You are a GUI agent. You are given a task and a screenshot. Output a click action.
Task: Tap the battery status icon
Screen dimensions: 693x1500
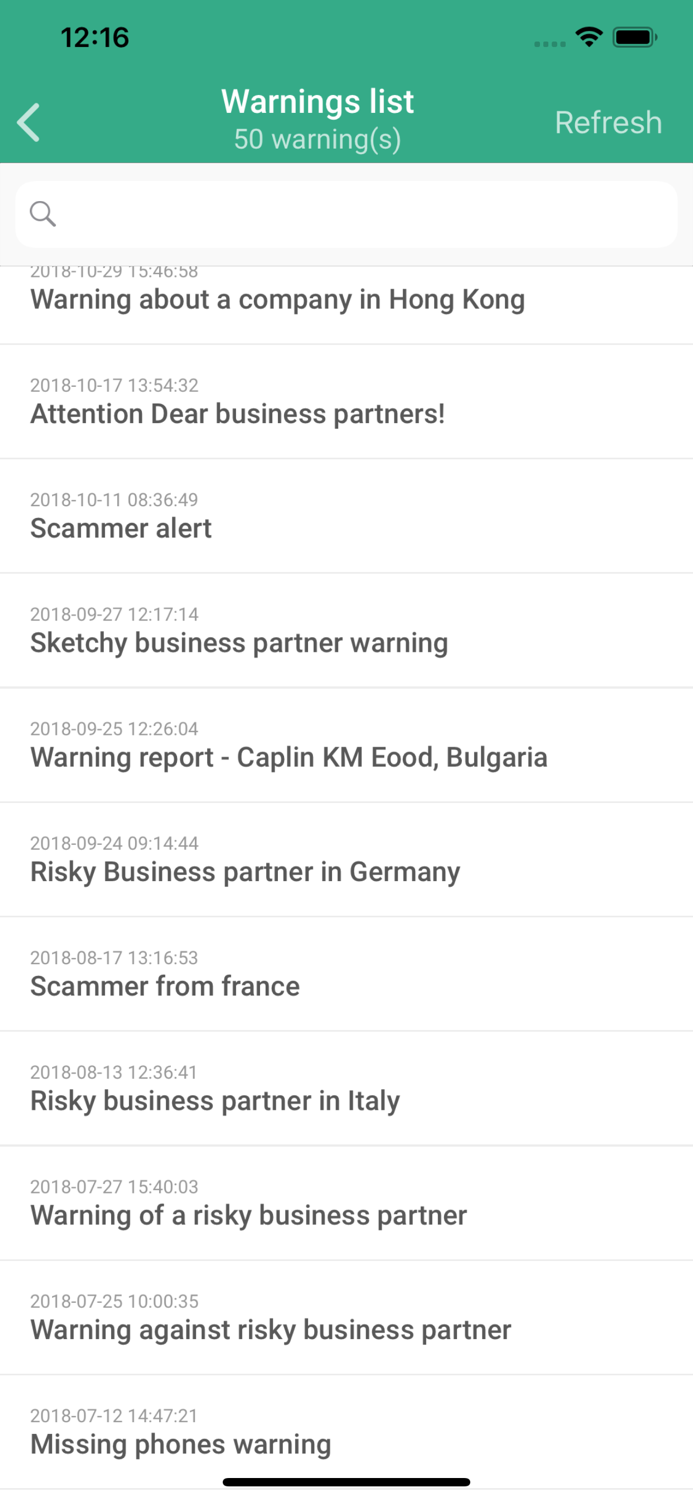pos(634,38)
